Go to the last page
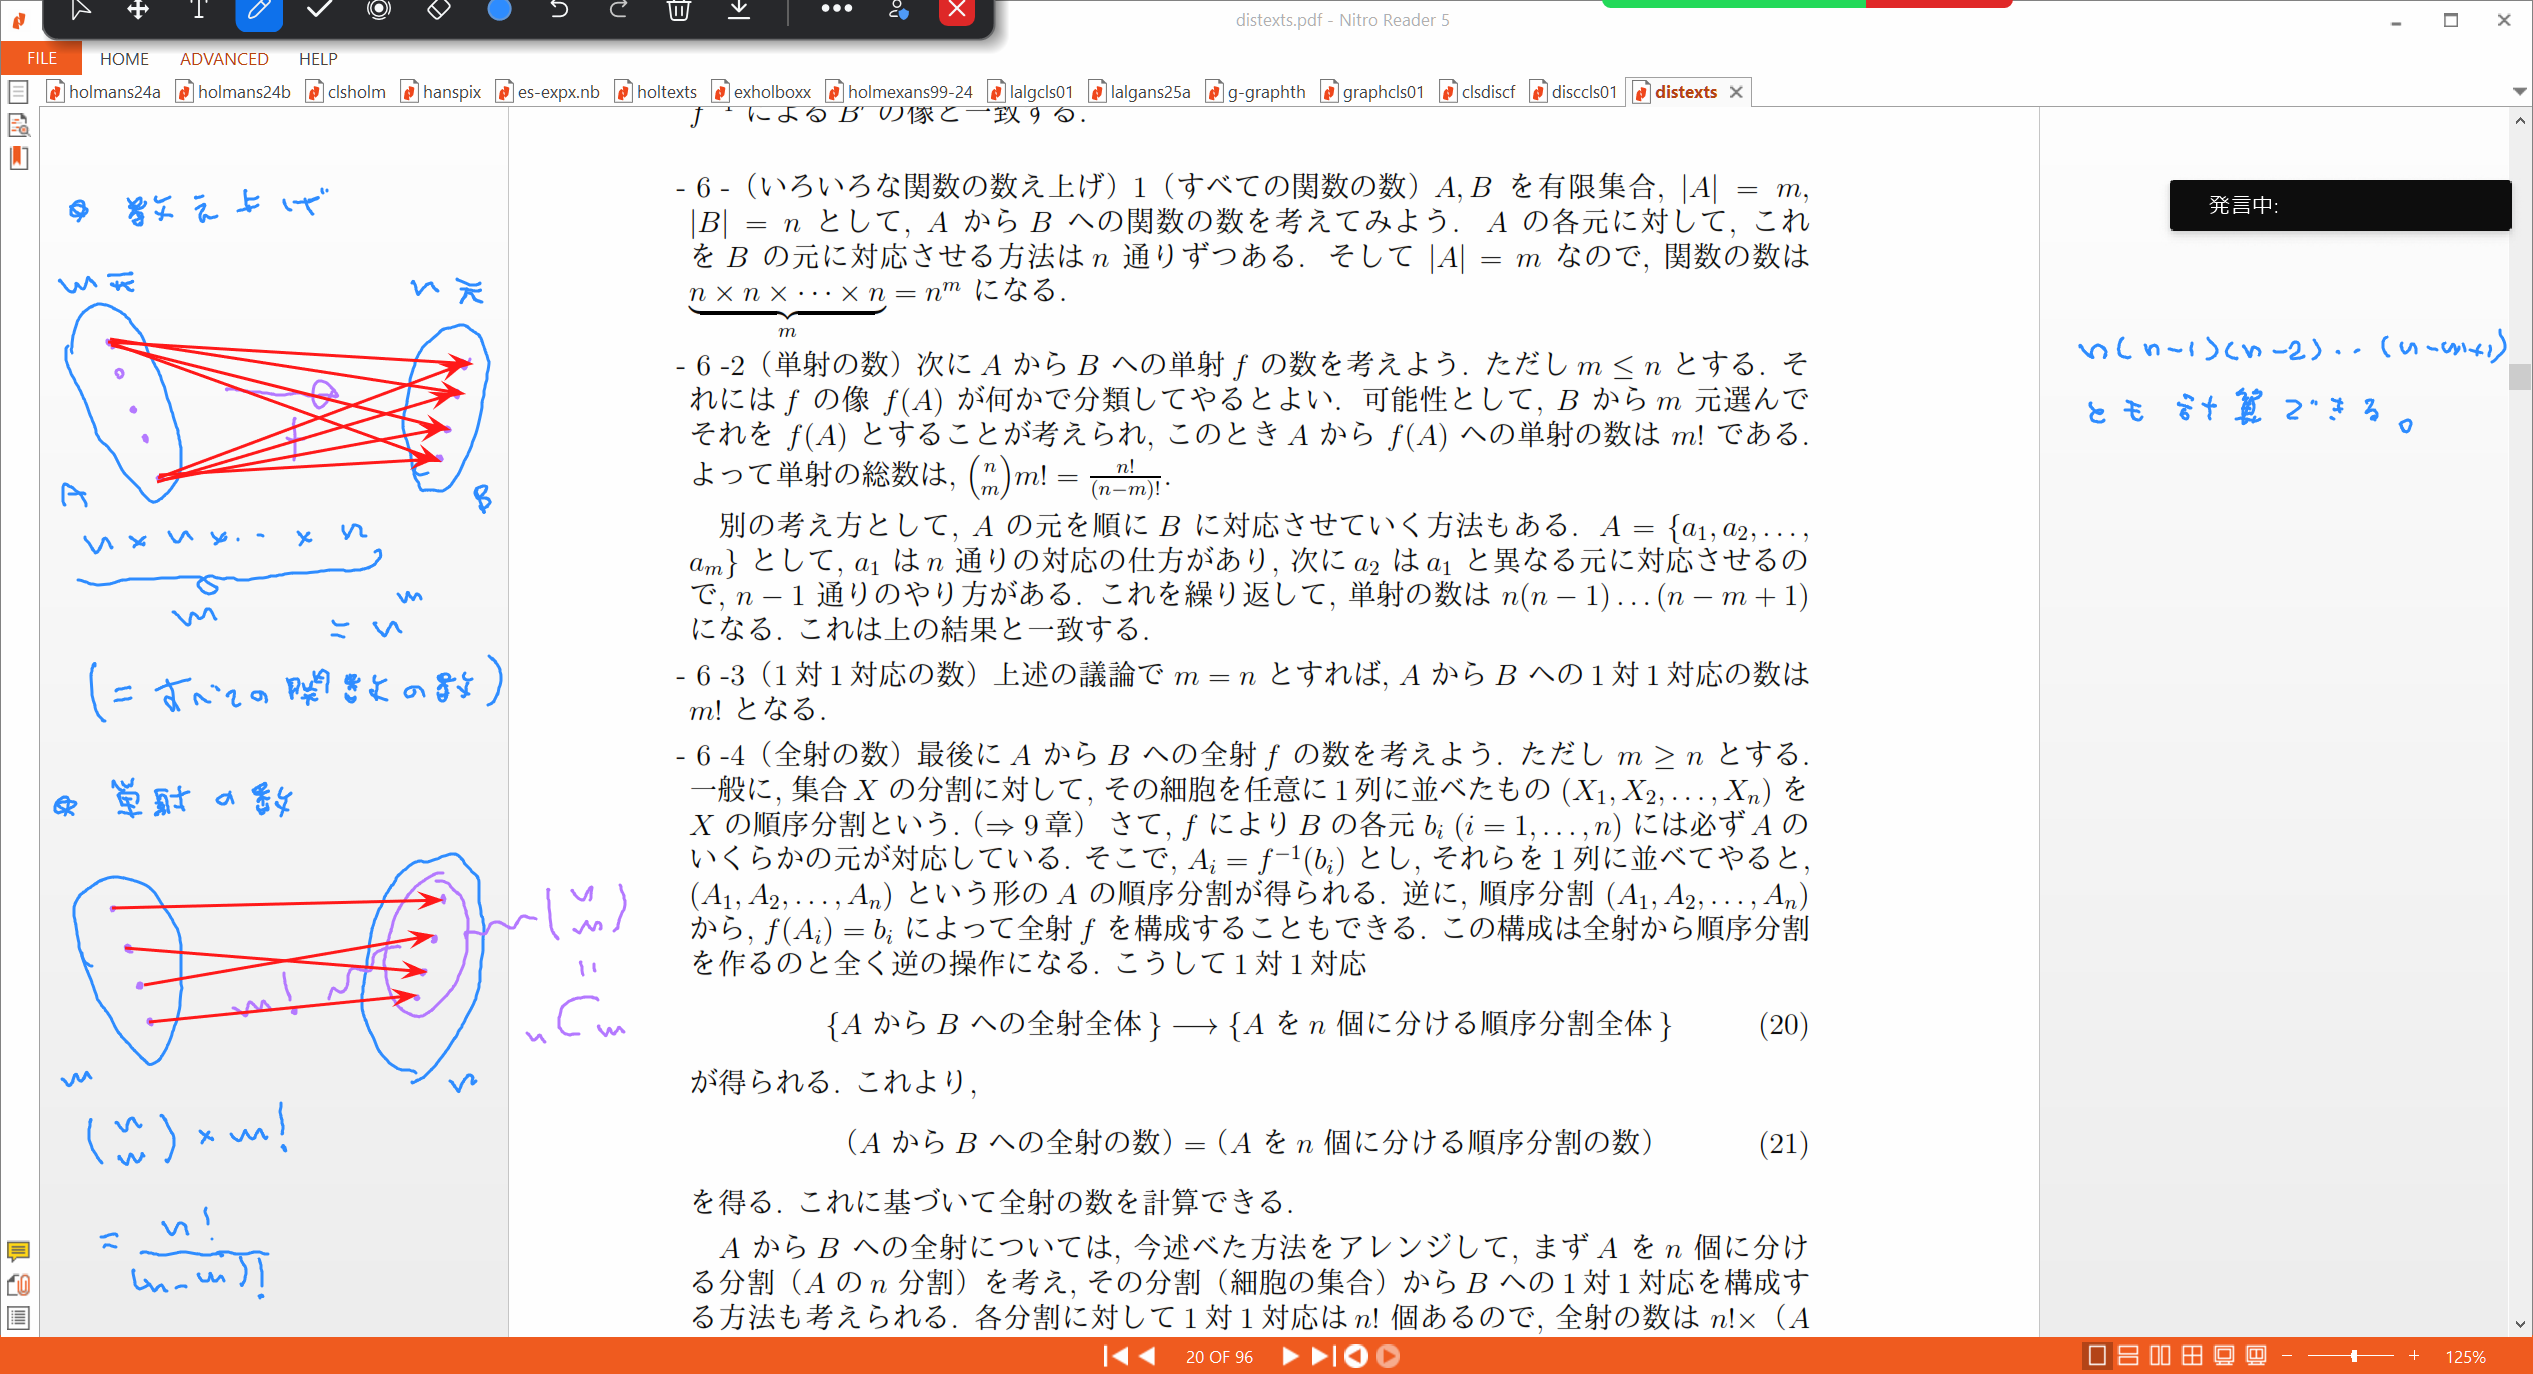 click(1321, 1356)
